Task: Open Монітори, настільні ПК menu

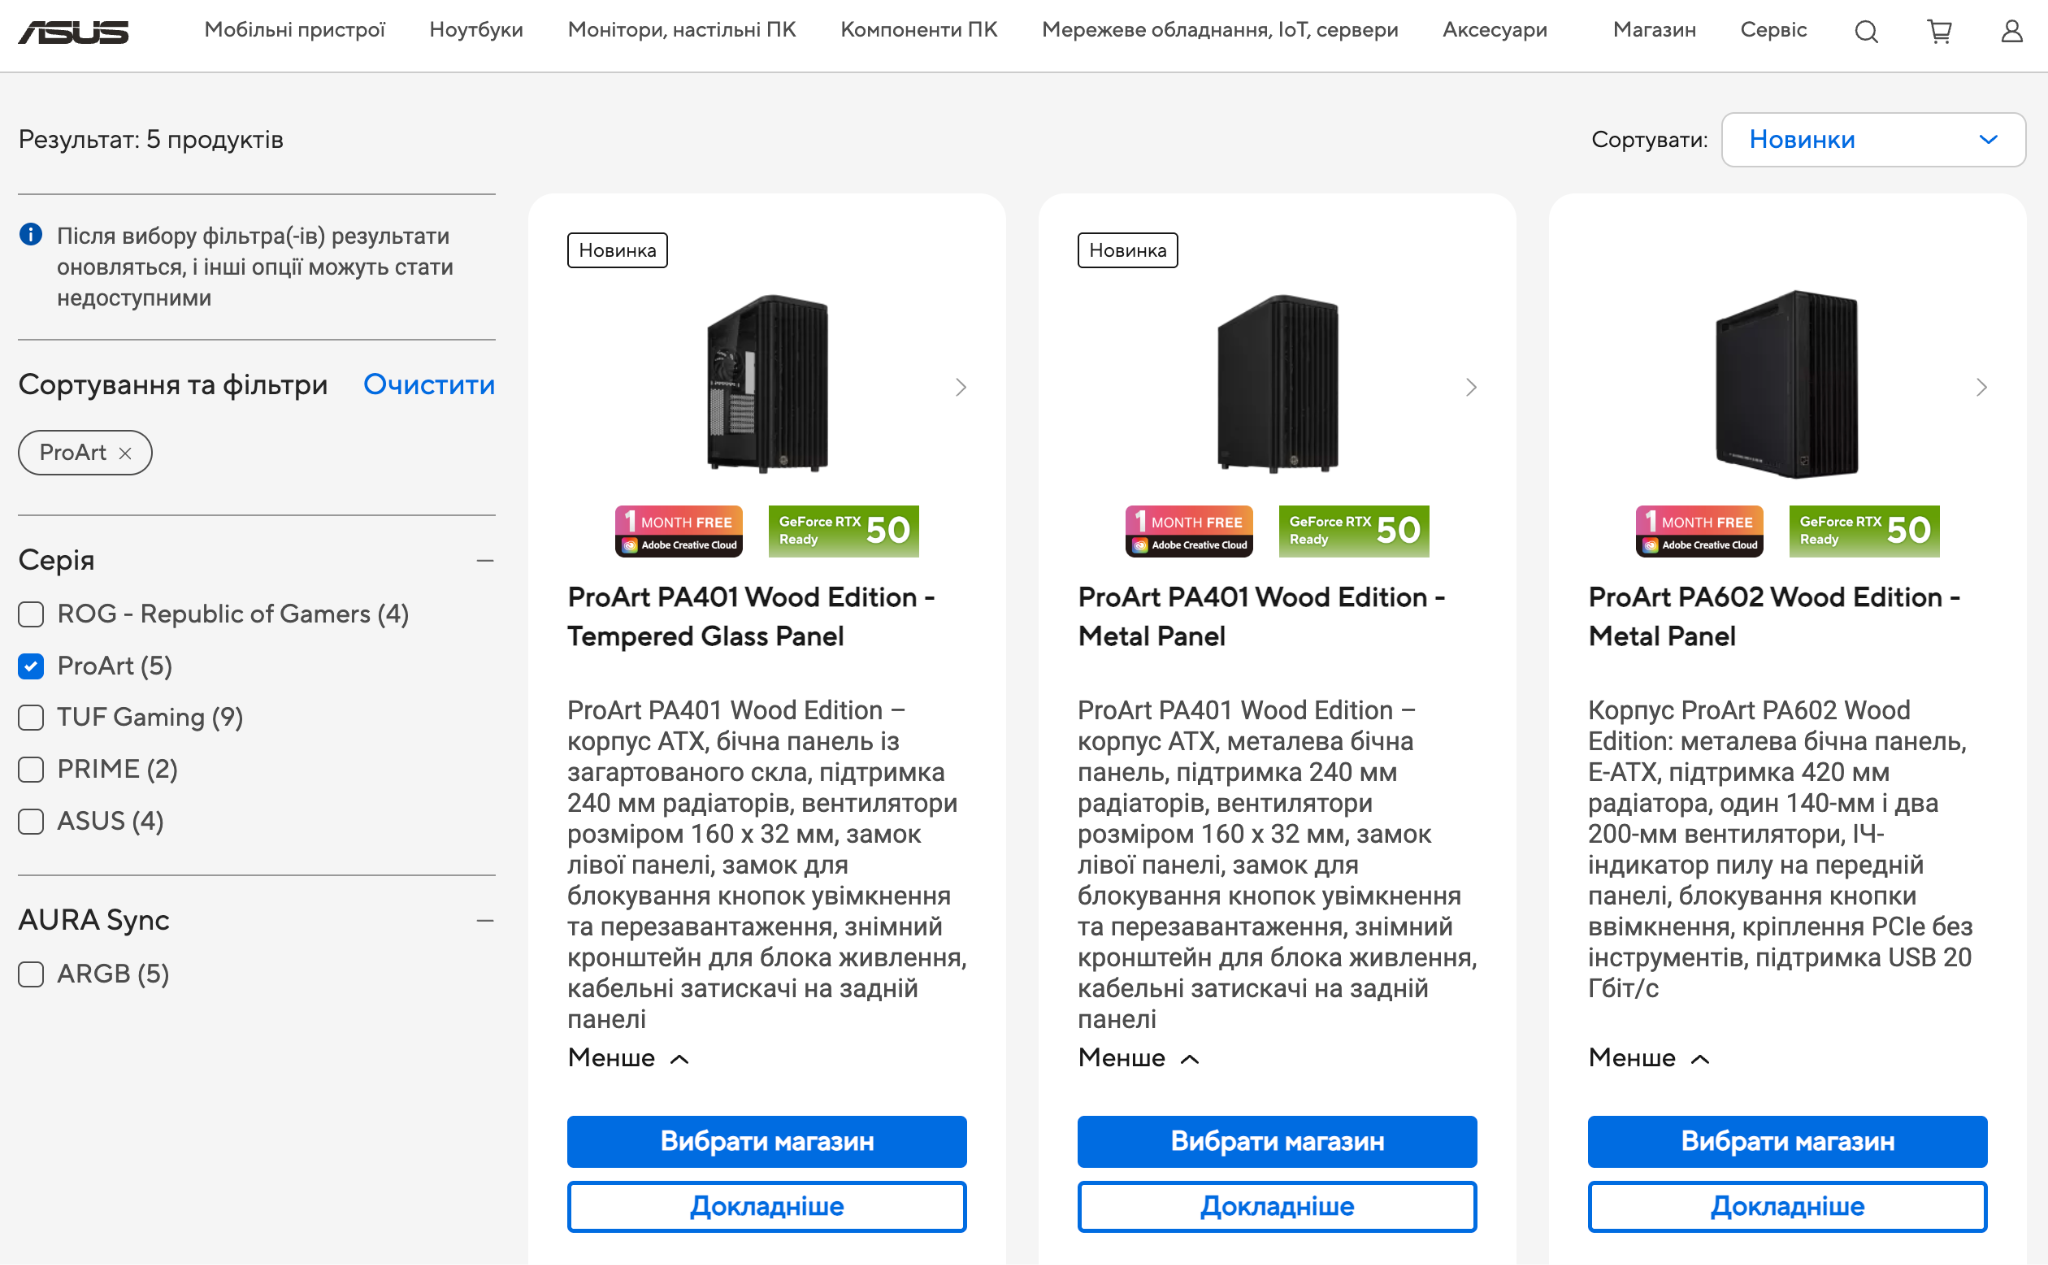Action: [682, 30]
